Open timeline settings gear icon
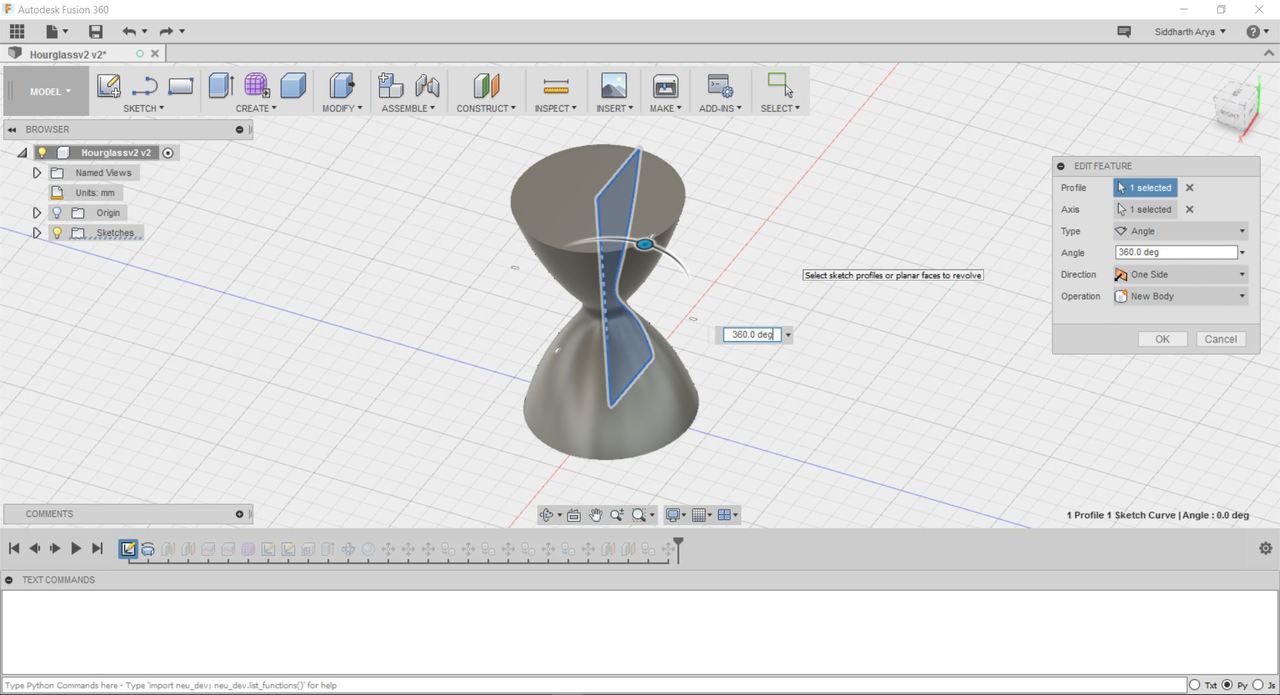Viewport: 1280px width, 695px height. click(x=1265, y=548)
